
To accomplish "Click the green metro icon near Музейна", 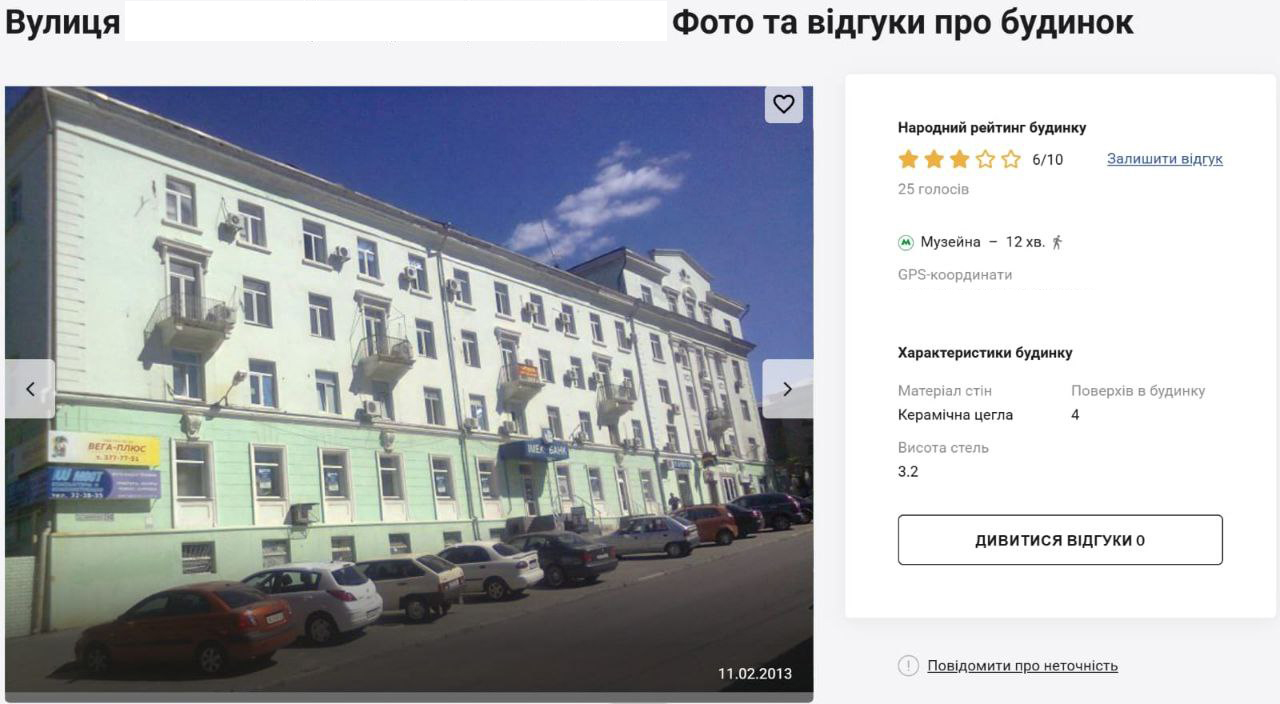I will tap(906, 242).
